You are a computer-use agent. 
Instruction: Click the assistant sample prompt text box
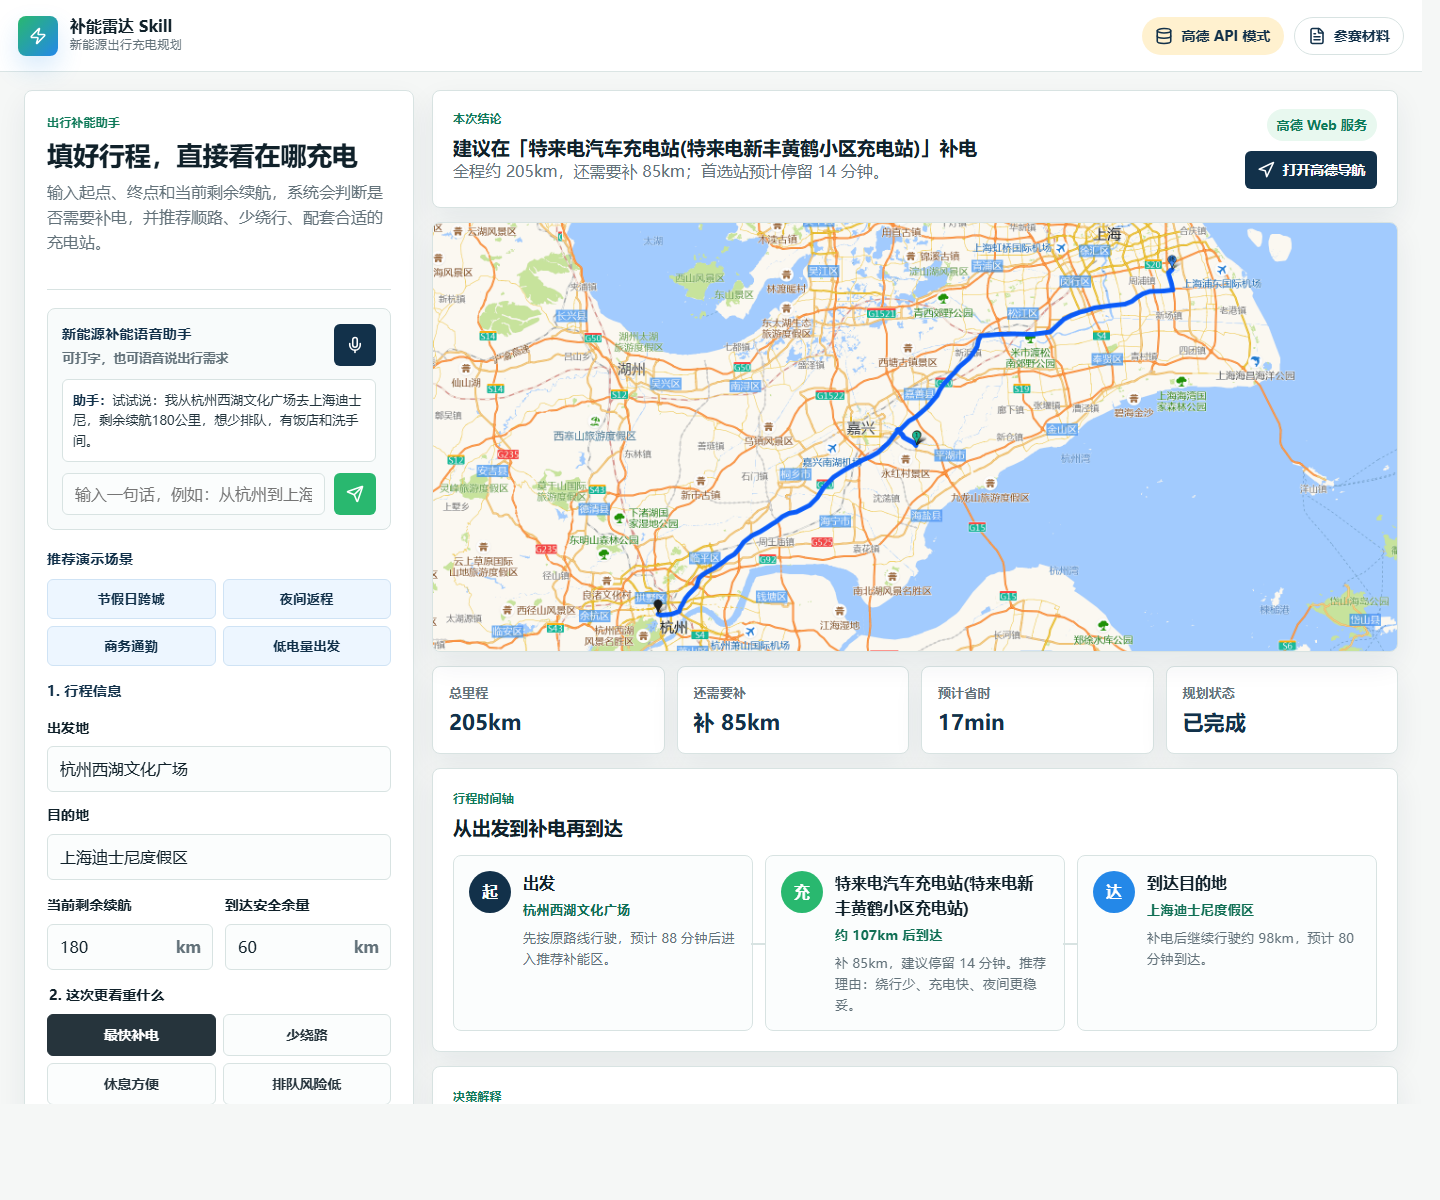(219, 420)
